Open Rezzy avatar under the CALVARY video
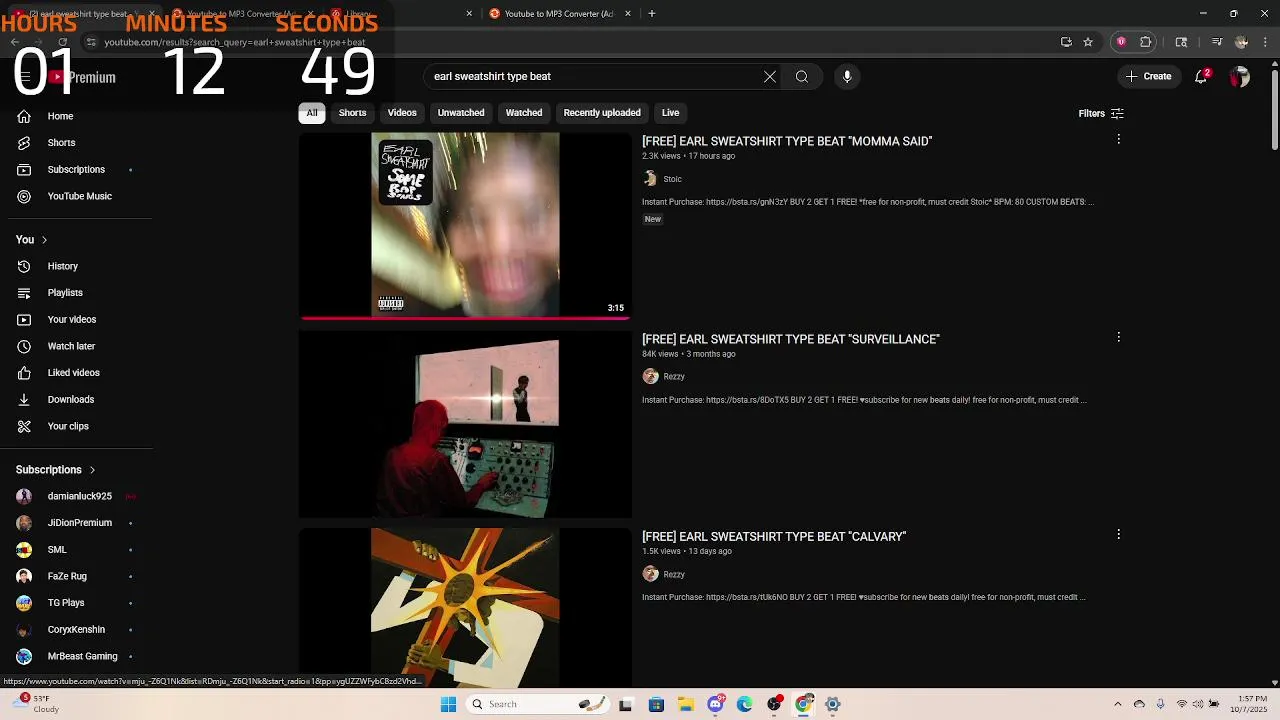The width and height of the screenshot is (1280, 720). click(650, 574)
